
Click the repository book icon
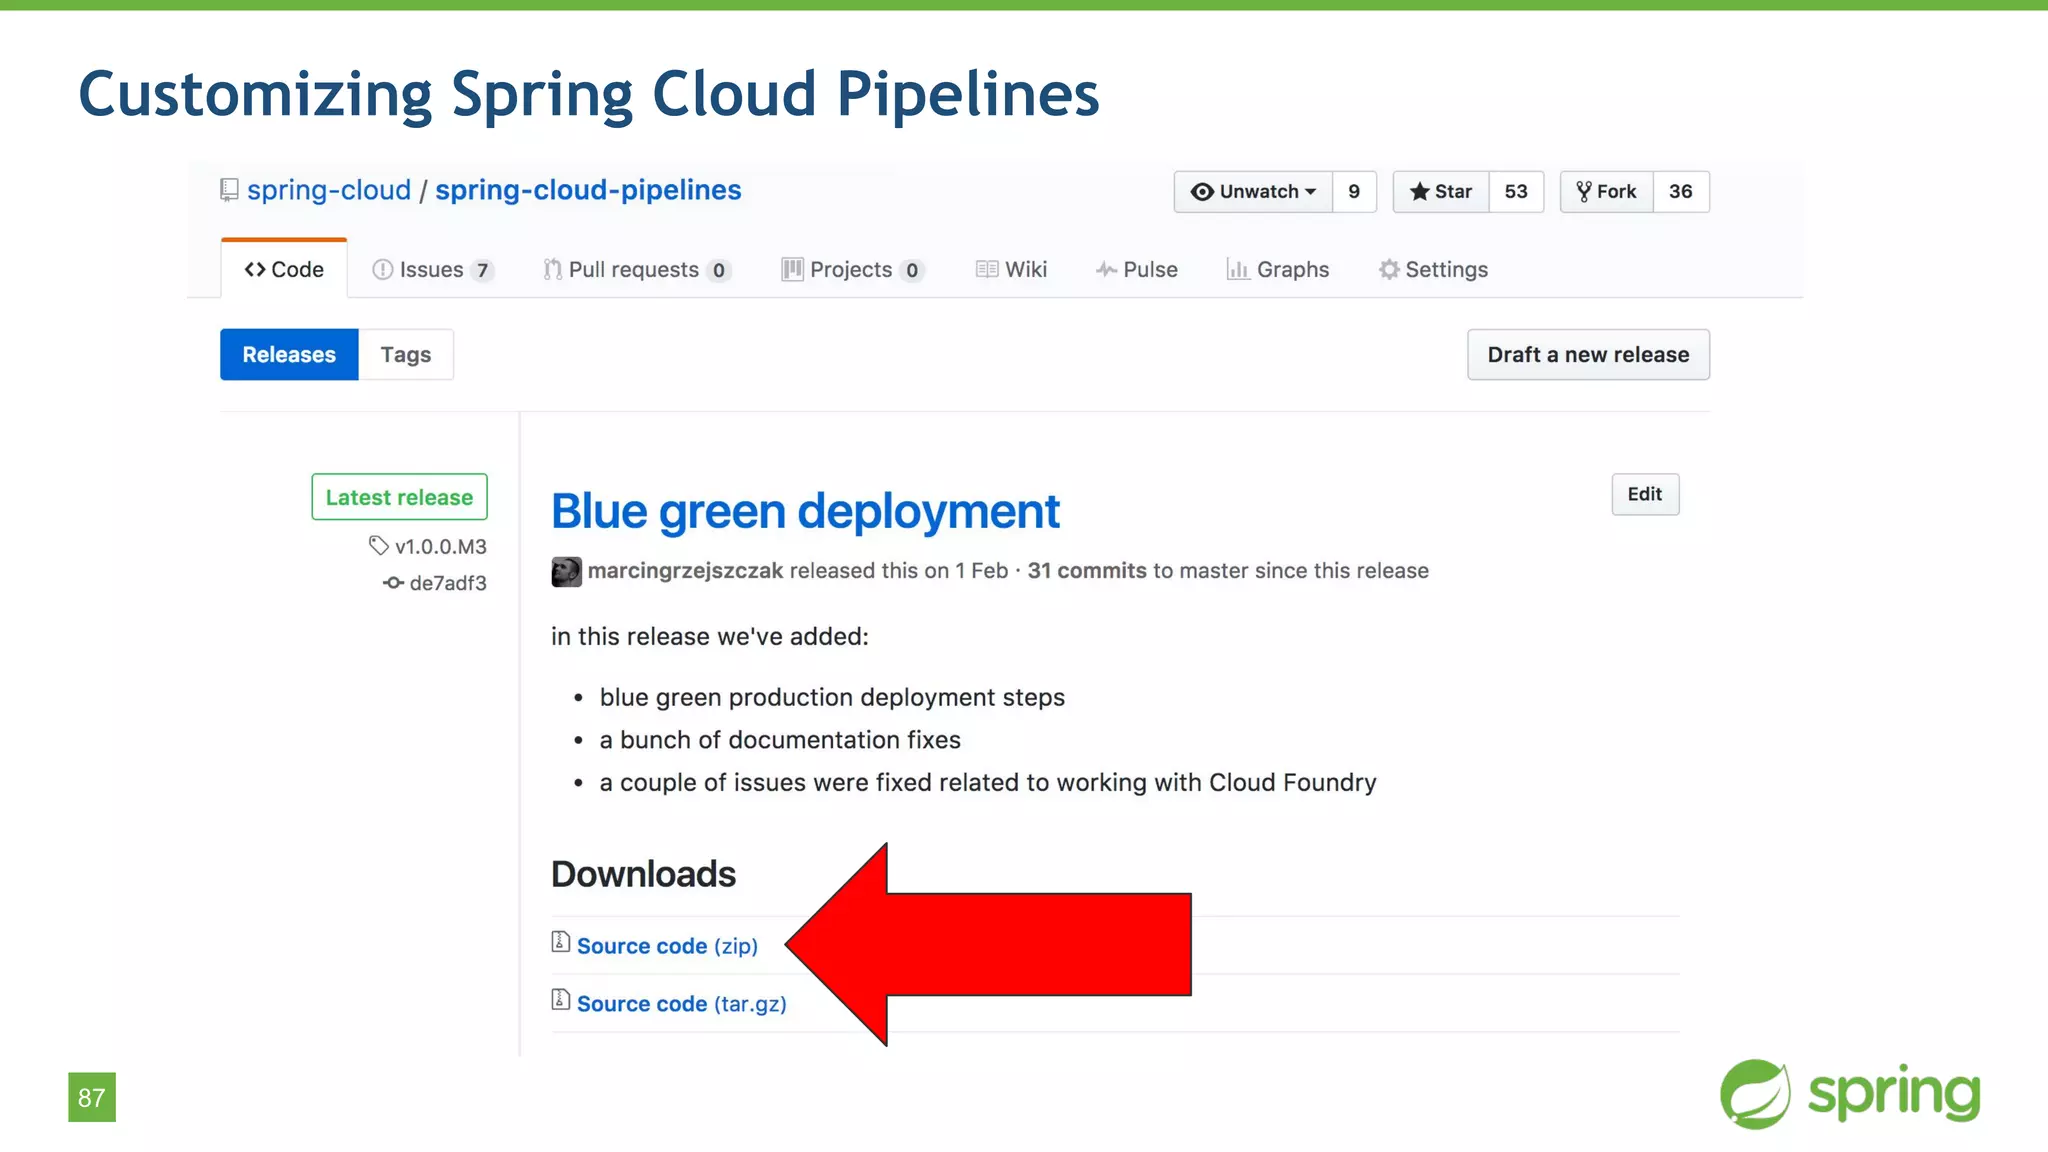pyautogui.click(x=229, y=190)
